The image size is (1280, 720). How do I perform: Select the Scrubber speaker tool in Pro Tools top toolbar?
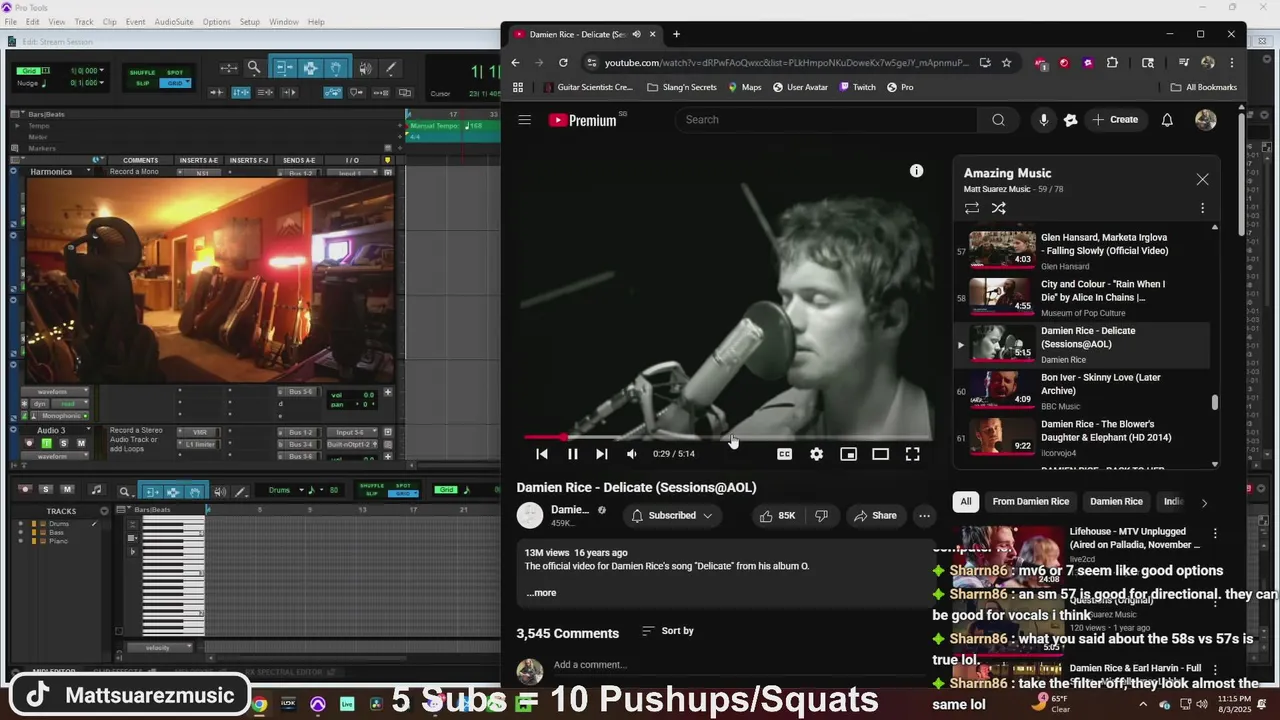(365, 68)
